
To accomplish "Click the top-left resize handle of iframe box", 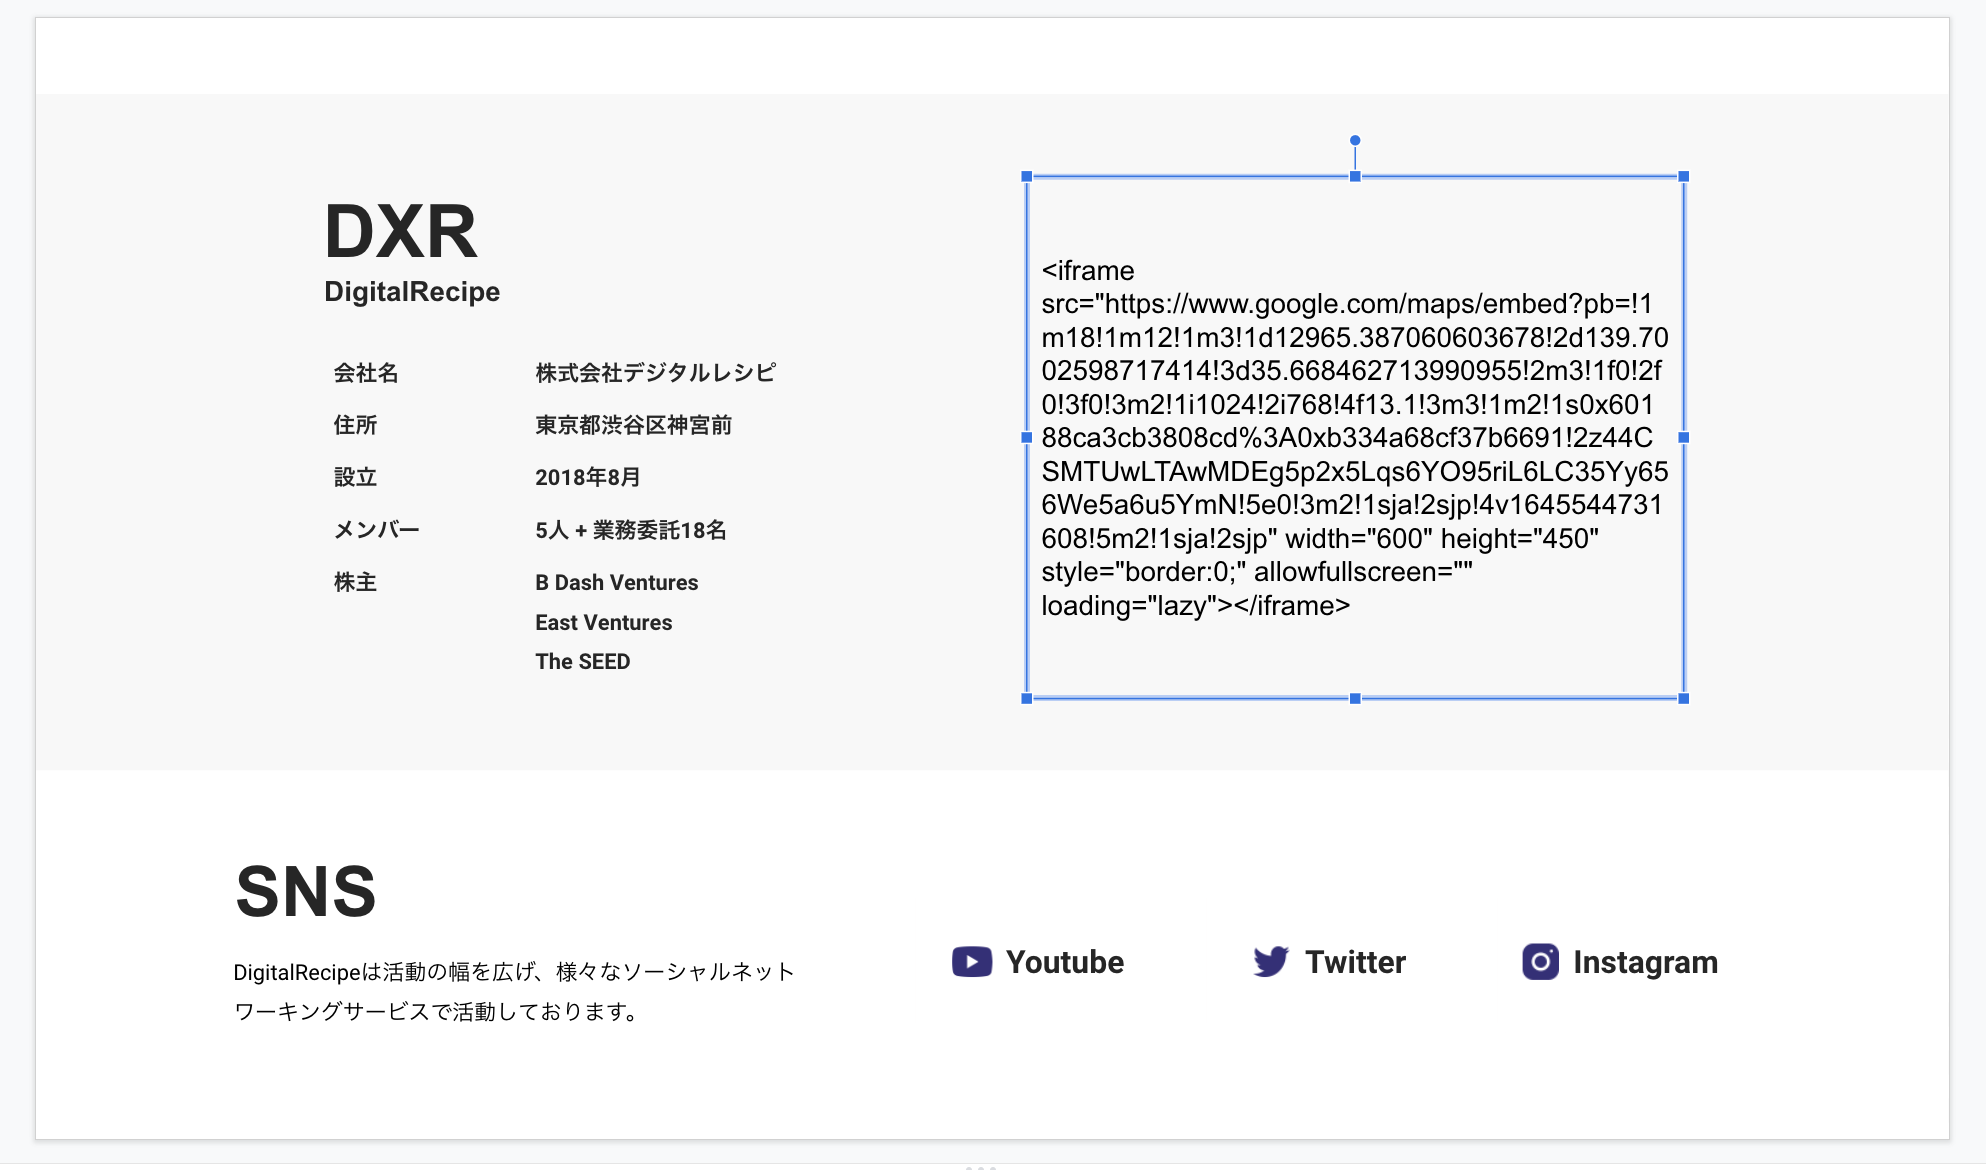I will (x=1027, y=177).
